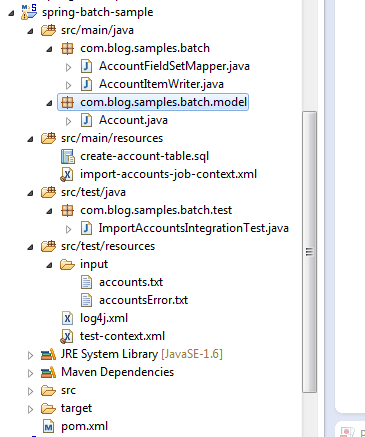Collapse the src/test/resources folder

30,247
